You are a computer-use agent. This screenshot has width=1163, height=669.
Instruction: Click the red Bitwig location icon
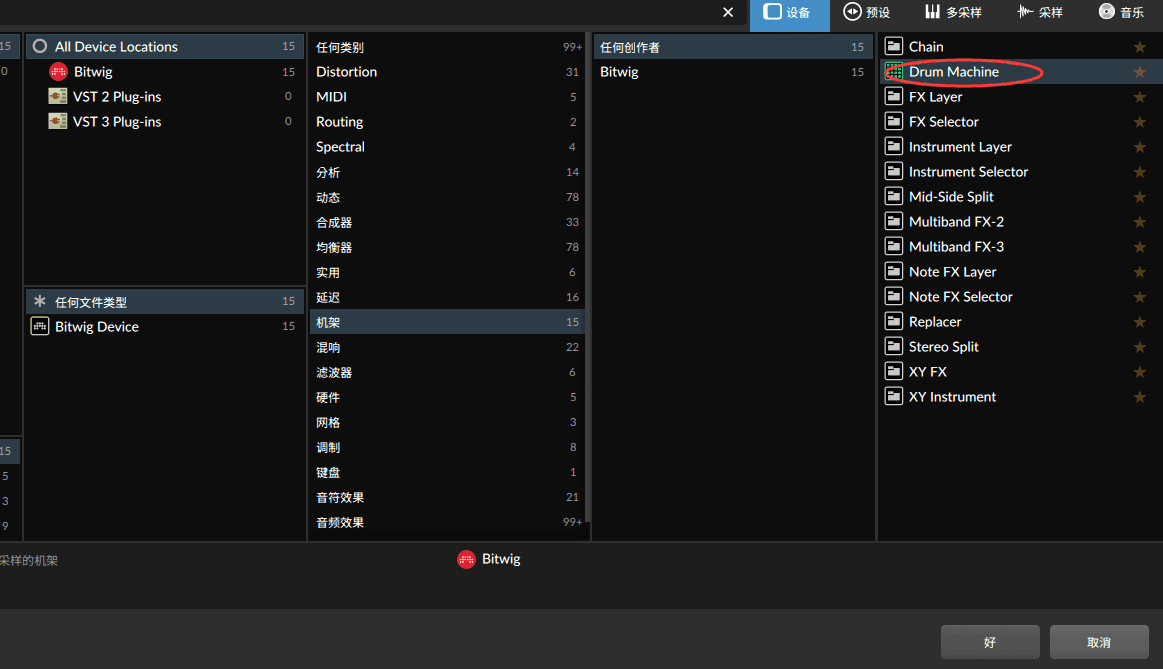pos(58,71)
